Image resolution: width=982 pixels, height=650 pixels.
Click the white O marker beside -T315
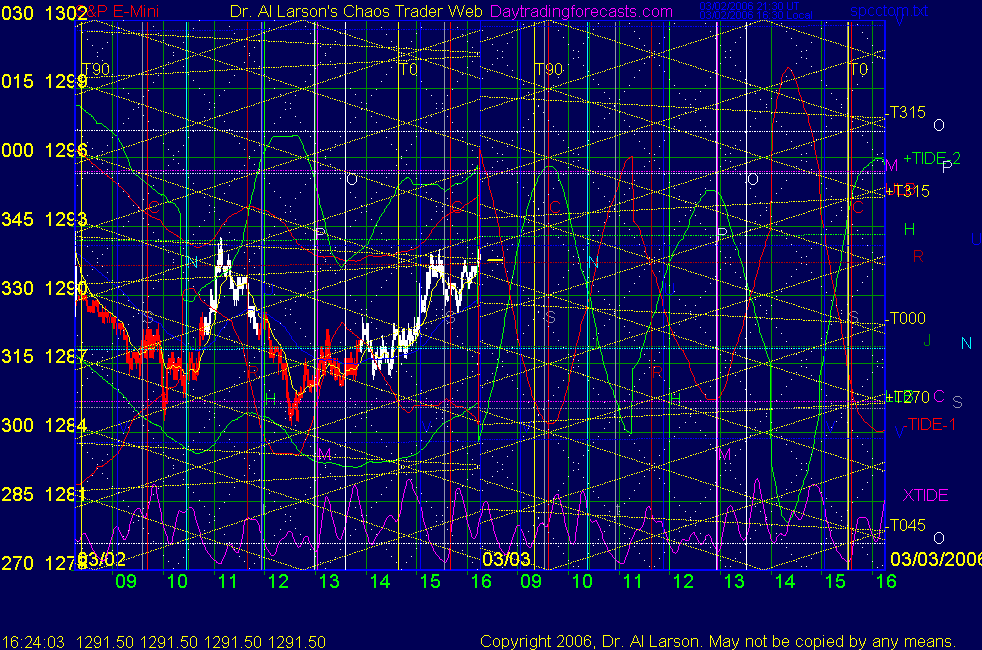[x=939, y=125]
